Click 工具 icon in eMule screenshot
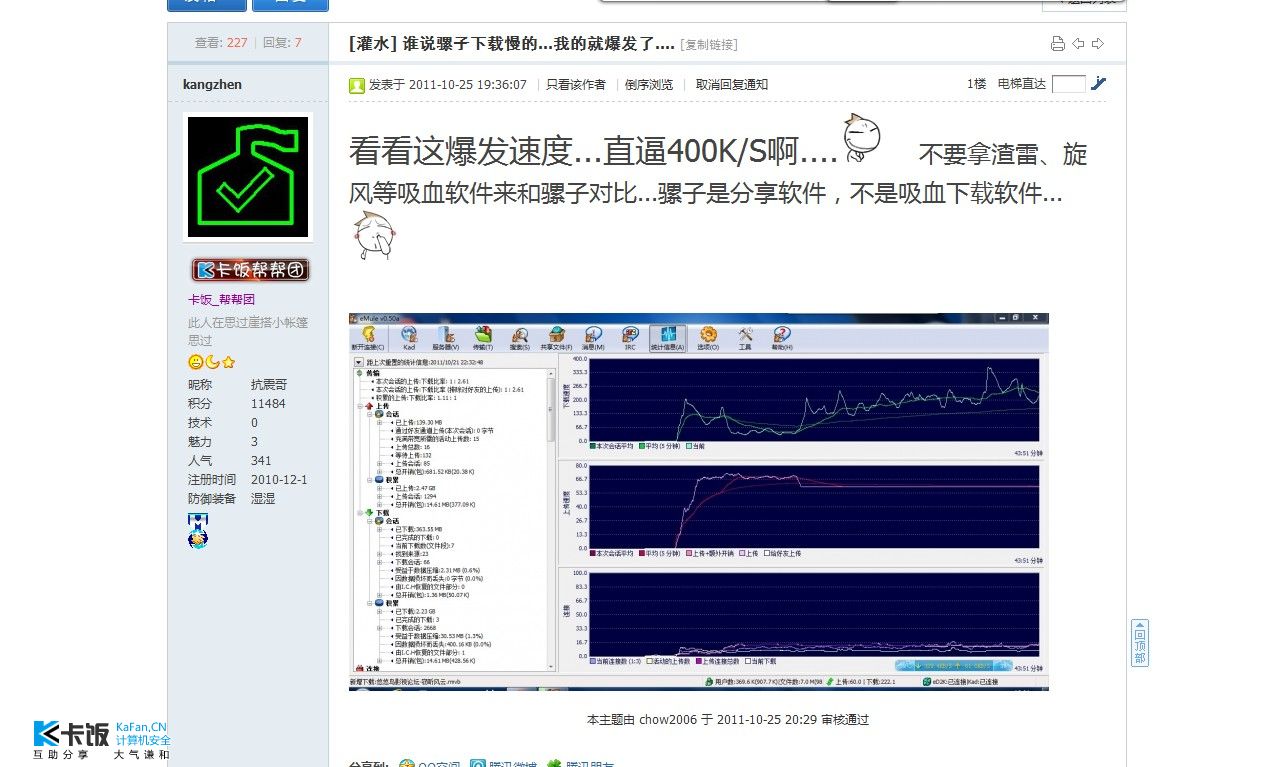Viewport: 1288px width, 767px height. point(745,338)
